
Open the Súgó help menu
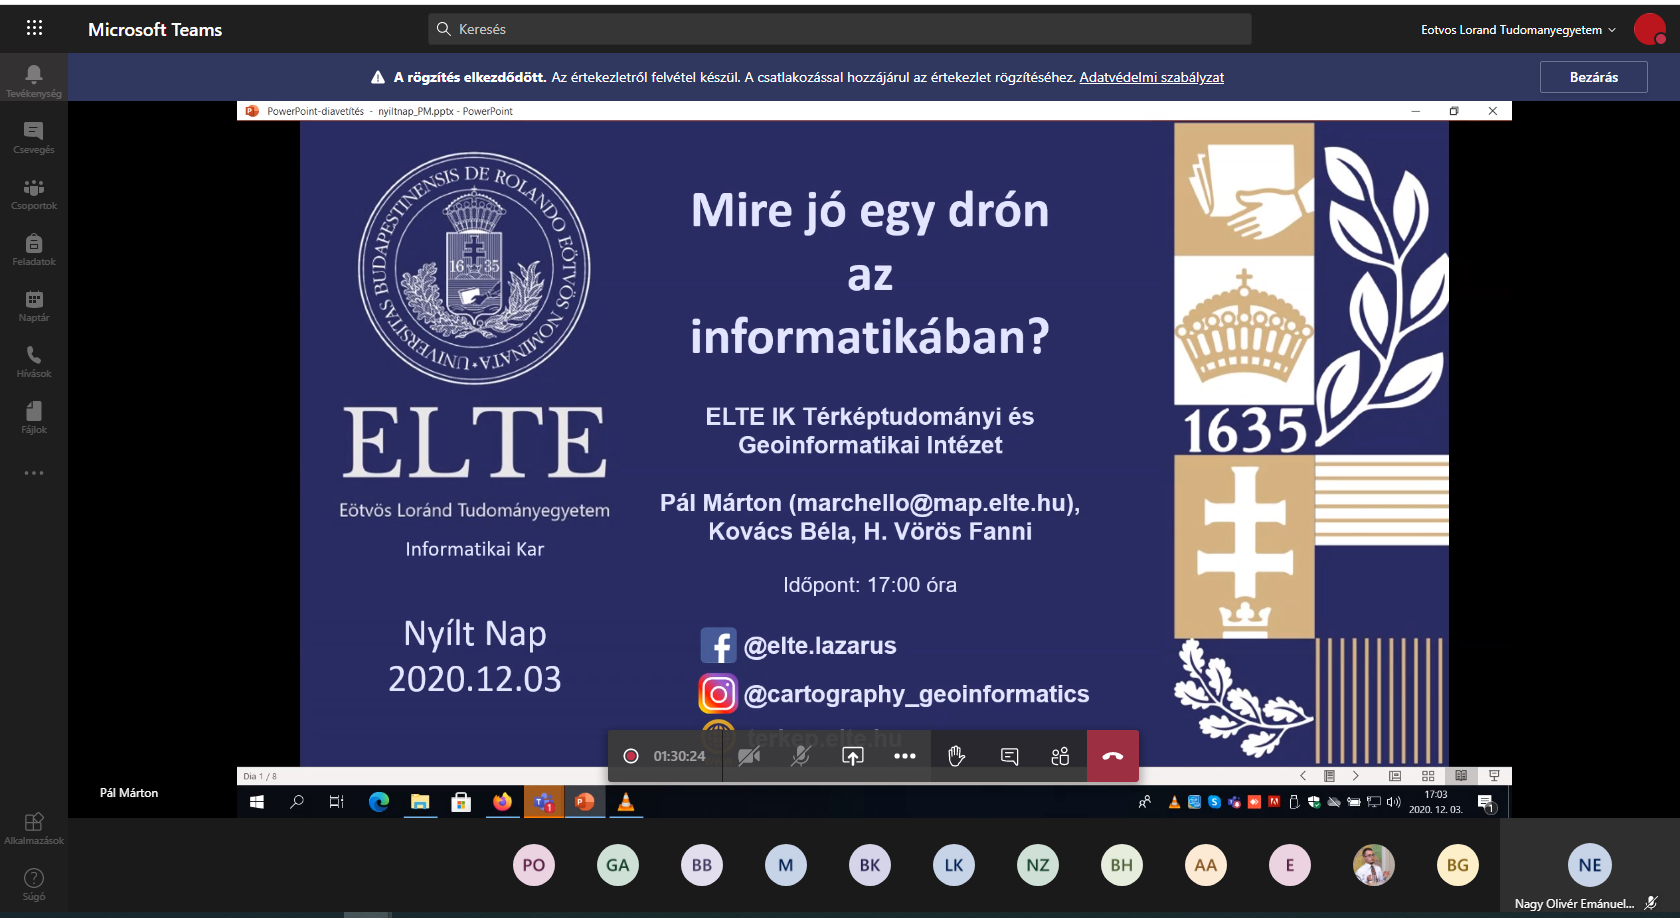[x=34, y=884]
